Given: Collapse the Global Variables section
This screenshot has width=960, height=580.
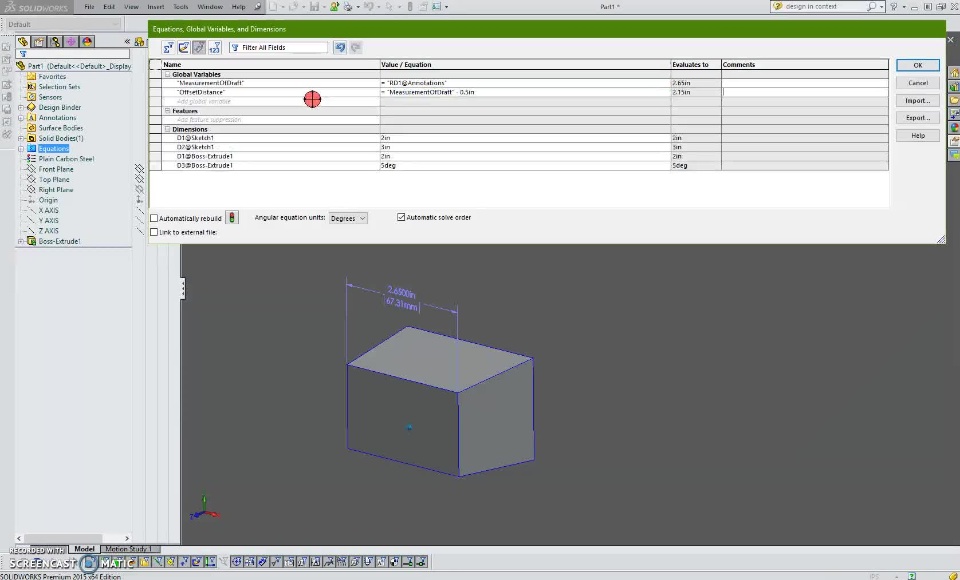Looking at the screenshot, I should tap(167, 74).
